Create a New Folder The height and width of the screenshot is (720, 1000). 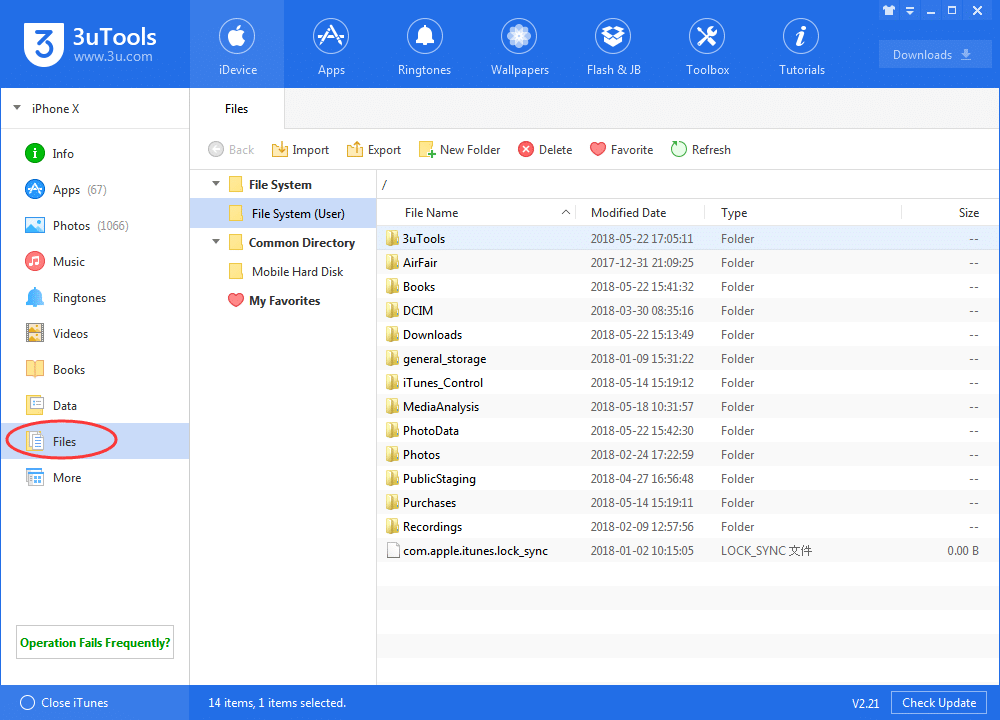459,150
